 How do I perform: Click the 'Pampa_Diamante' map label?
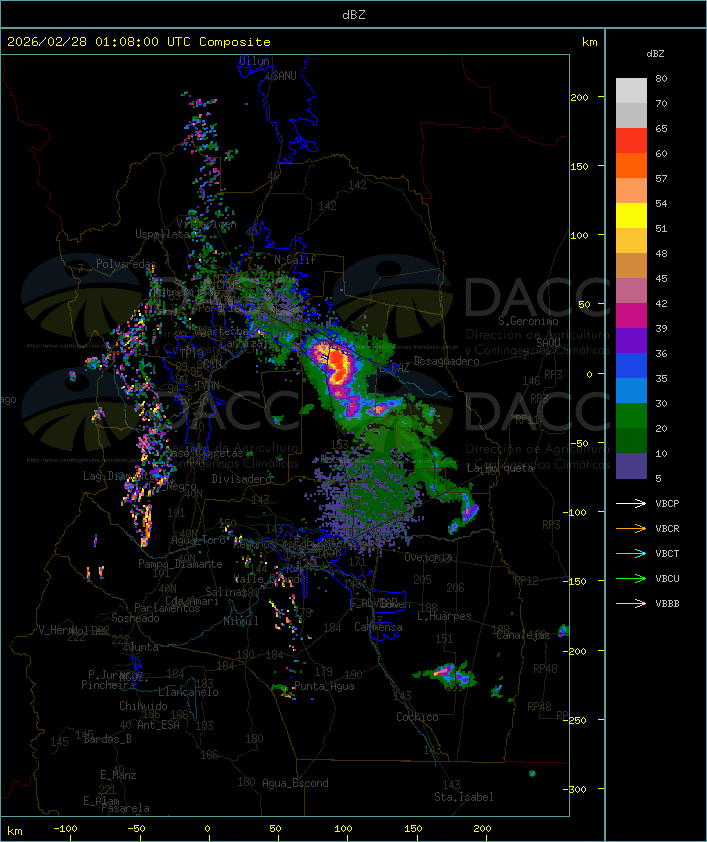coord(180,564)
